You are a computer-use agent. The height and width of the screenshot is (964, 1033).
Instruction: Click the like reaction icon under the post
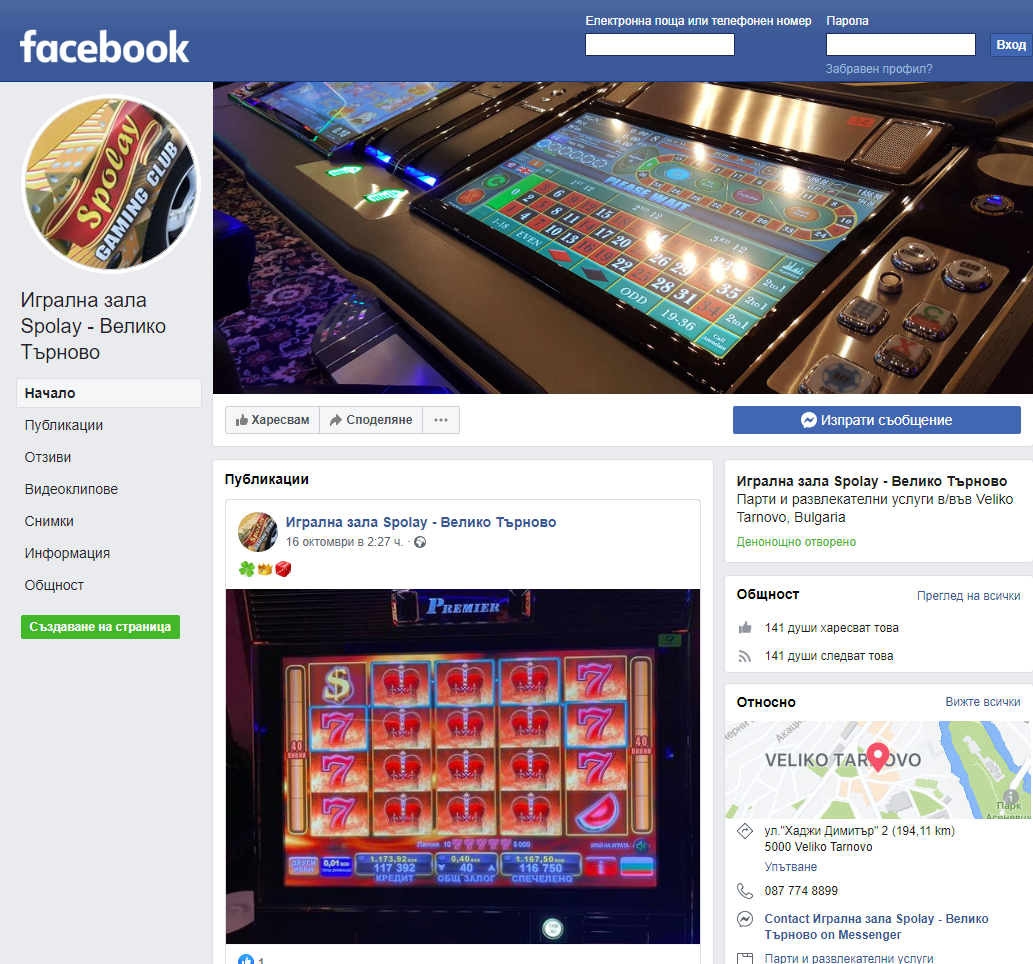click(246, 961)
